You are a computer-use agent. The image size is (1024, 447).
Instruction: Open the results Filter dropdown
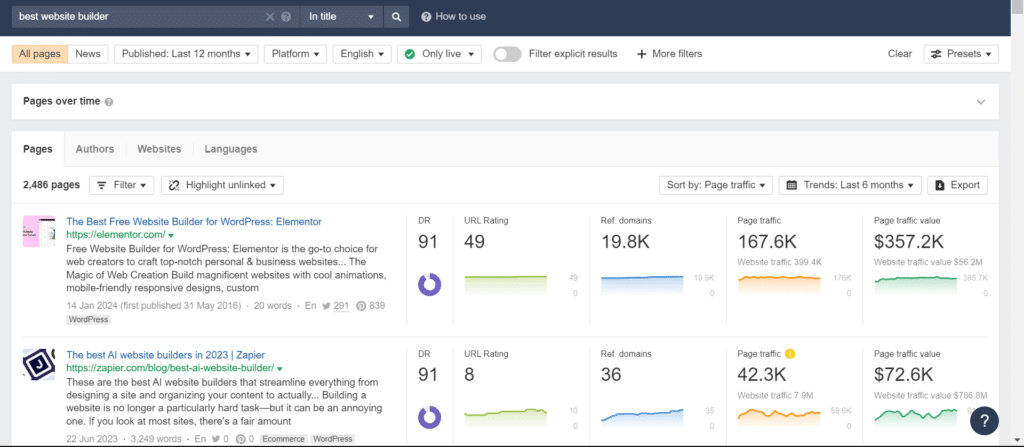pyautogui.click(x=121, y=185)
